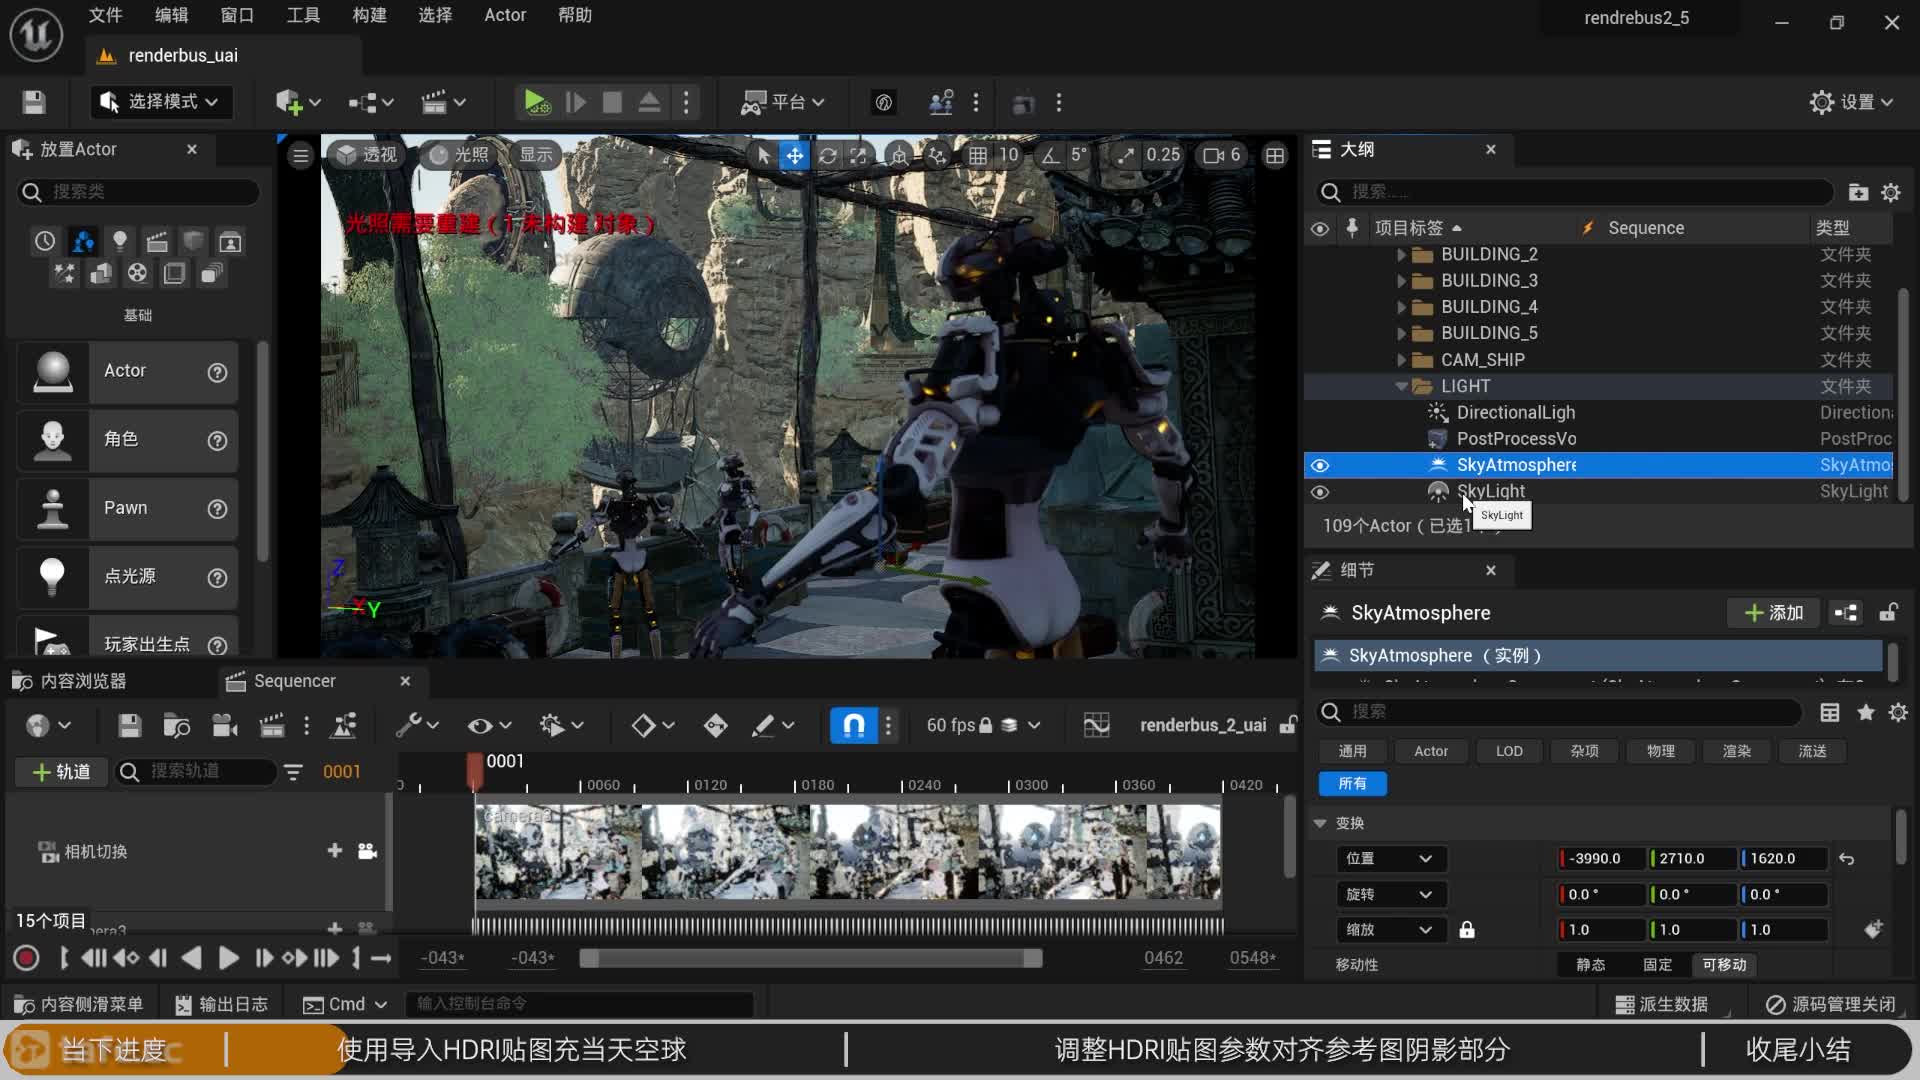Add a camera to the camera cut track
Viewport: 1920px width, 1080px height.
pyautogui.click(x=367, y=851)
